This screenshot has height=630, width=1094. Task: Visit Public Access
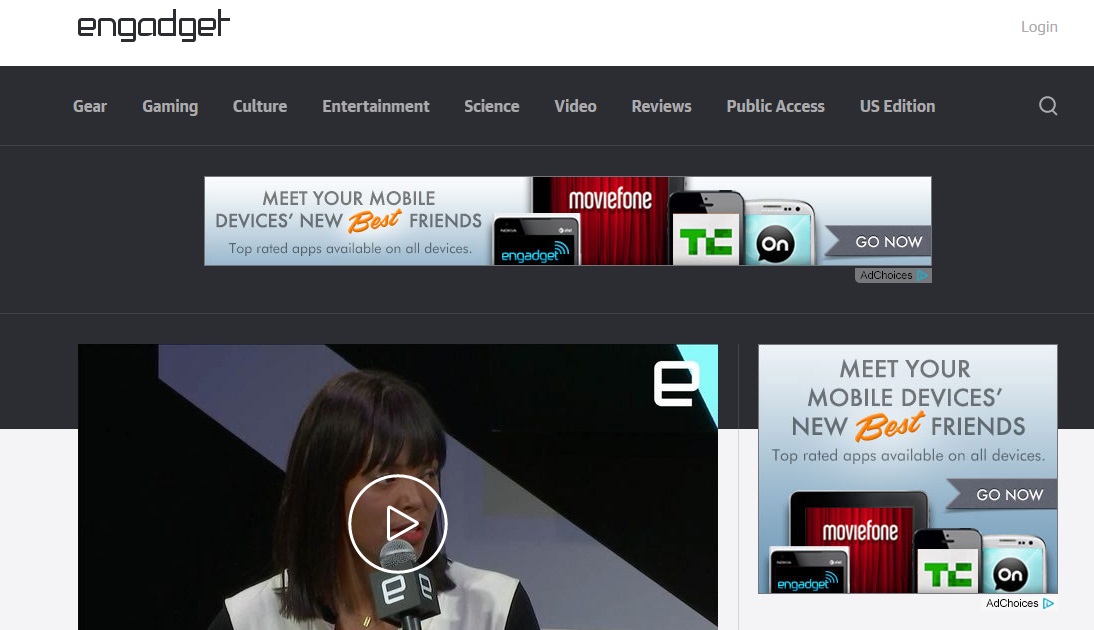pos(776,106)
